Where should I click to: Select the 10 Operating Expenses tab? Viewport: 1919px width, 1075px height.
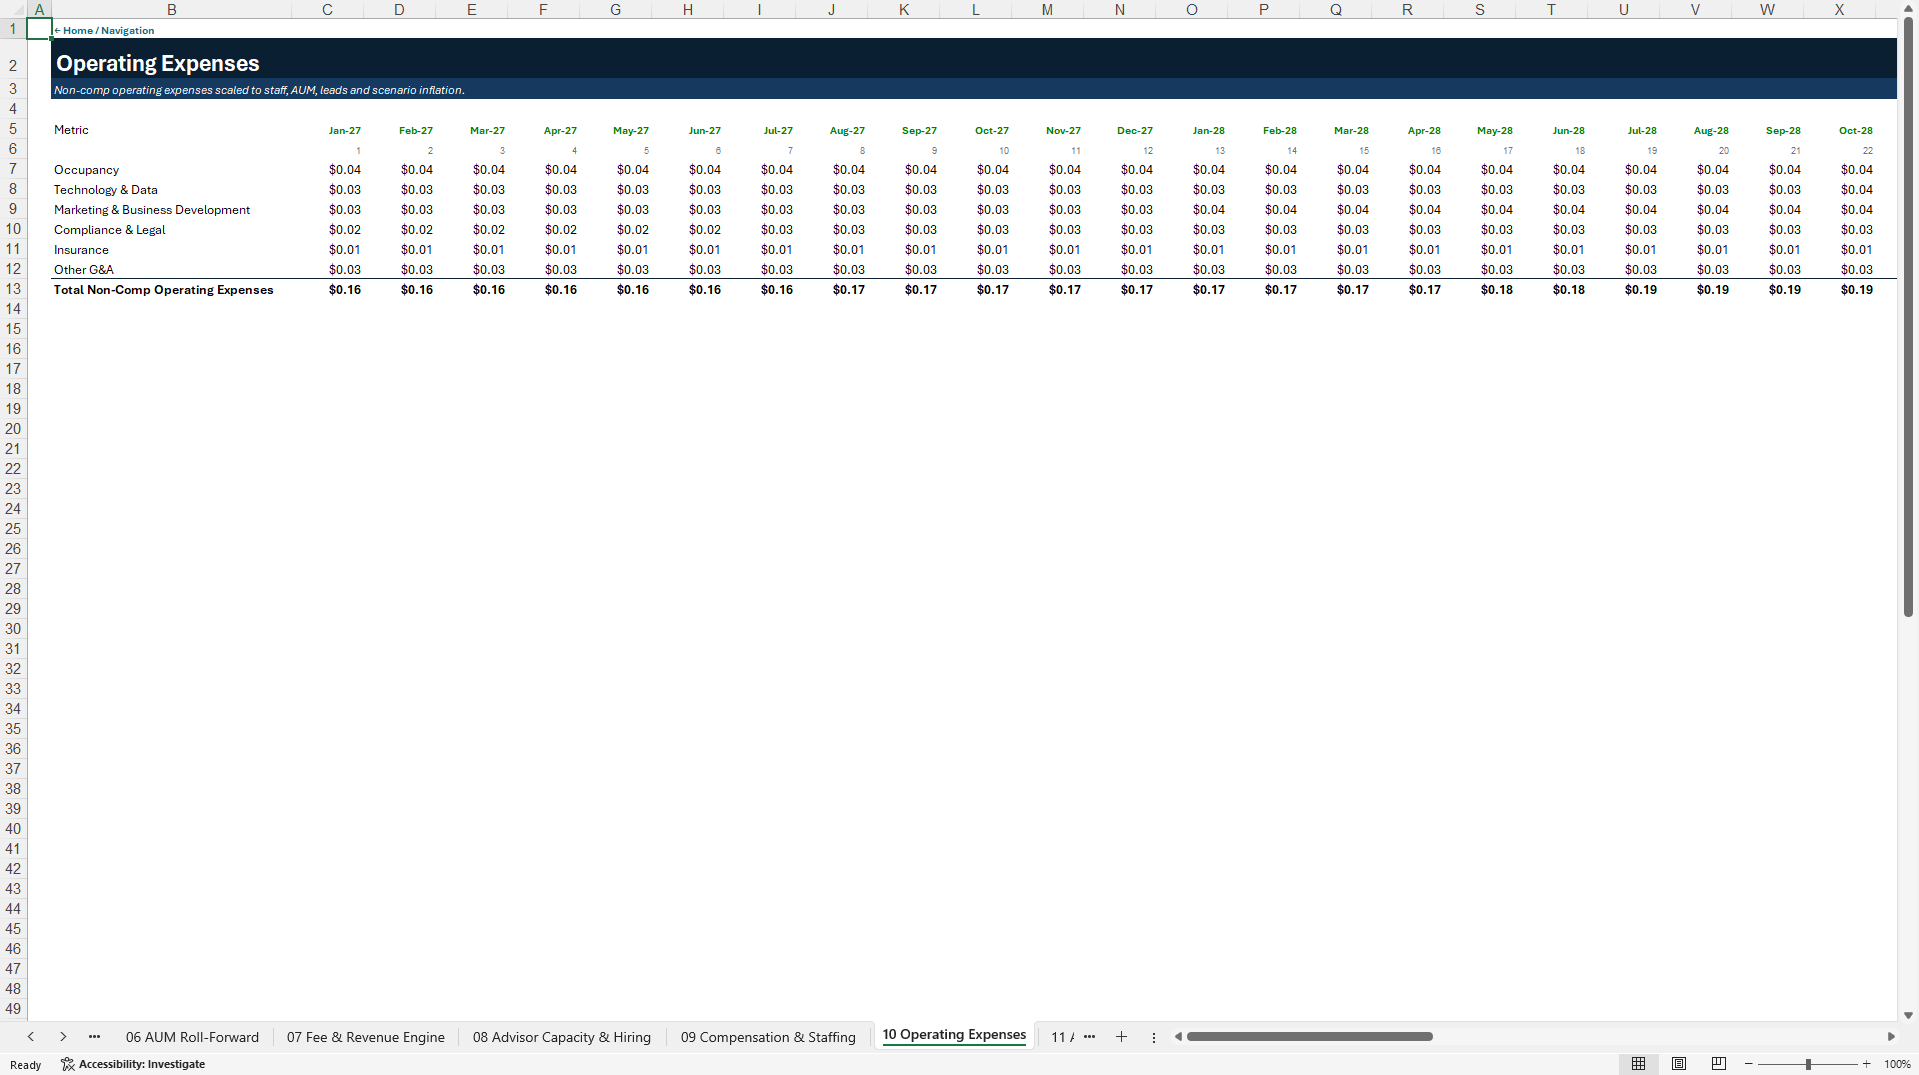click(954, 1035)
